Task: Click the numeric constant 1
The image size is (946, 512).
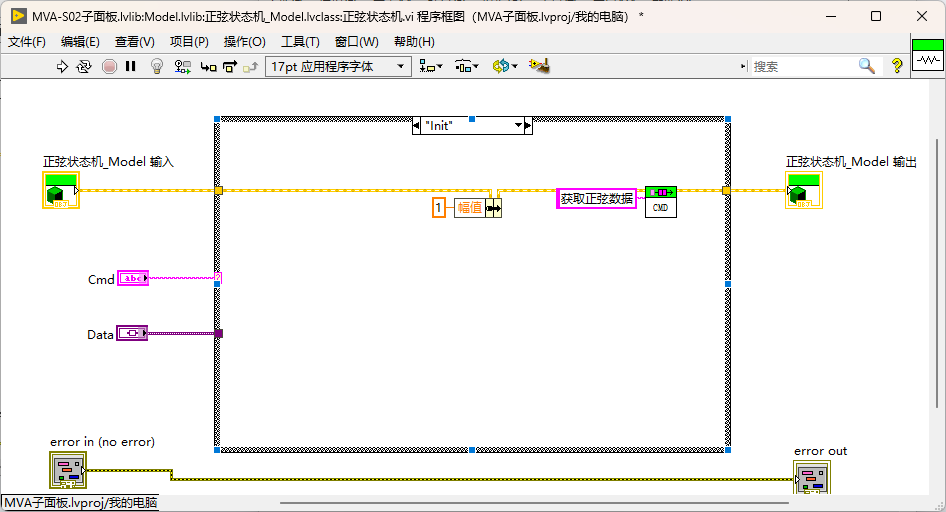Action: click(439, 207)
